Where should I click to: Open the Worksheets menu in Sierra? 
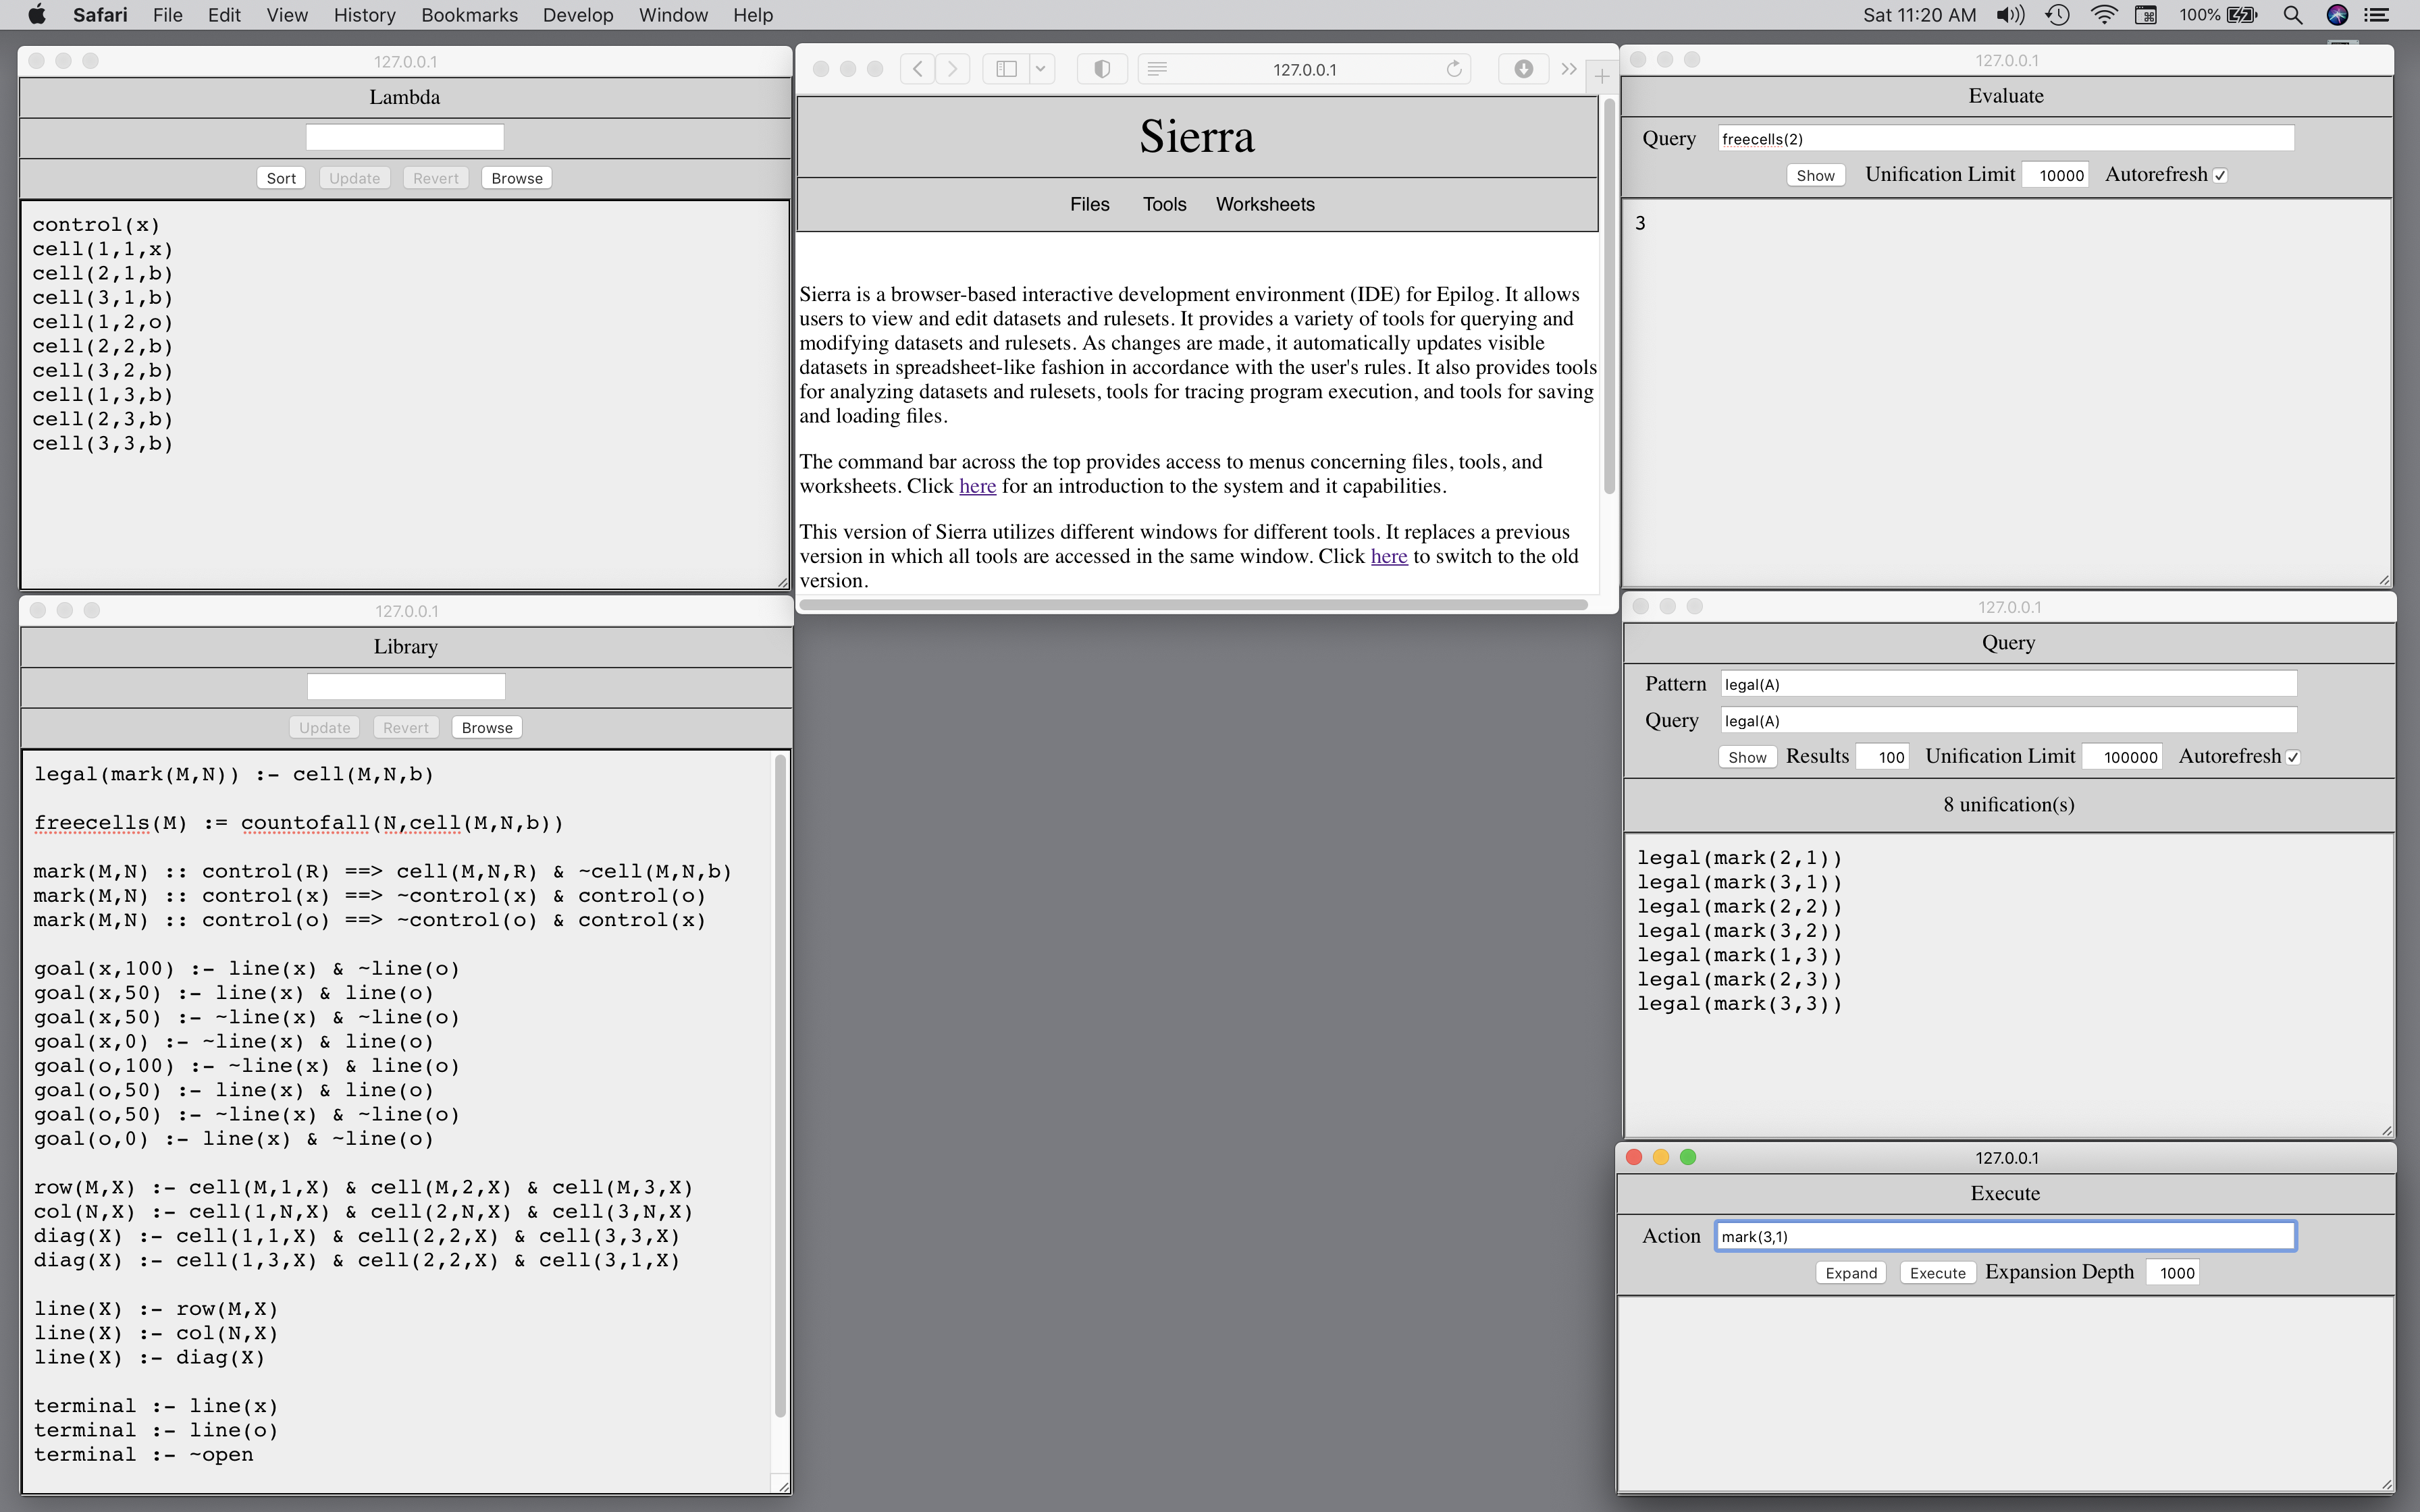1264,204
